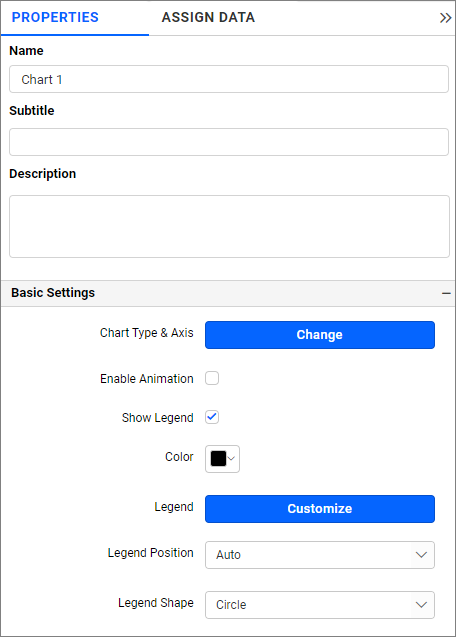Open Legend Position dropdown arrow
Viewport: 456px width, 637px height.
[x=421, y=555]
